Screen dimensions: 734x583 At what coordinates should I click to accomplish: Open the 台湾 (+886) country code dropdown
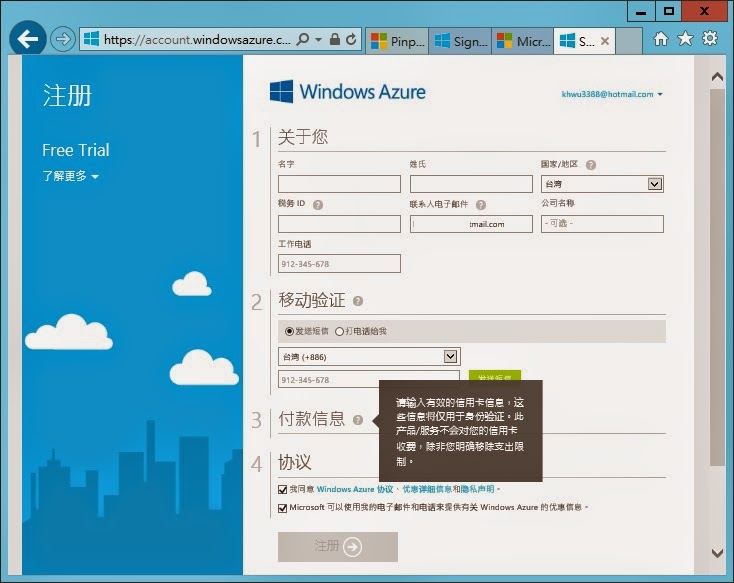(x=369, y=357)
